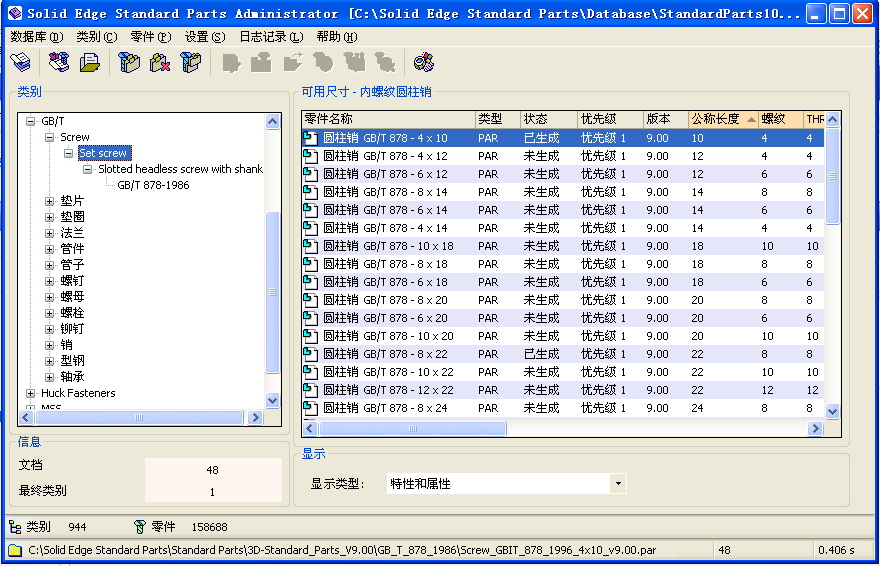Sort by 类型 column header

pos(498,119)
